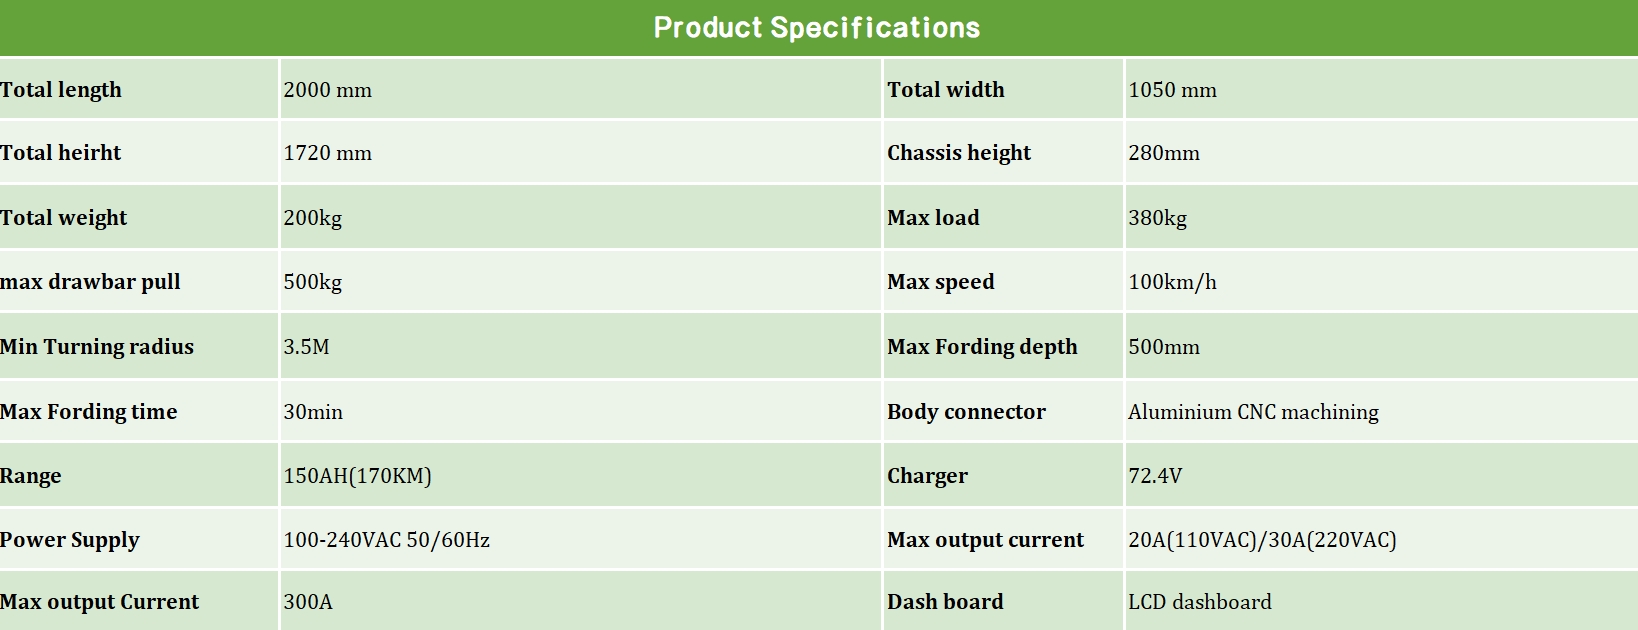Viewport: 1638px width, 630px height.
Task: Select the Chassis height label
Action: tap(958, 153)
